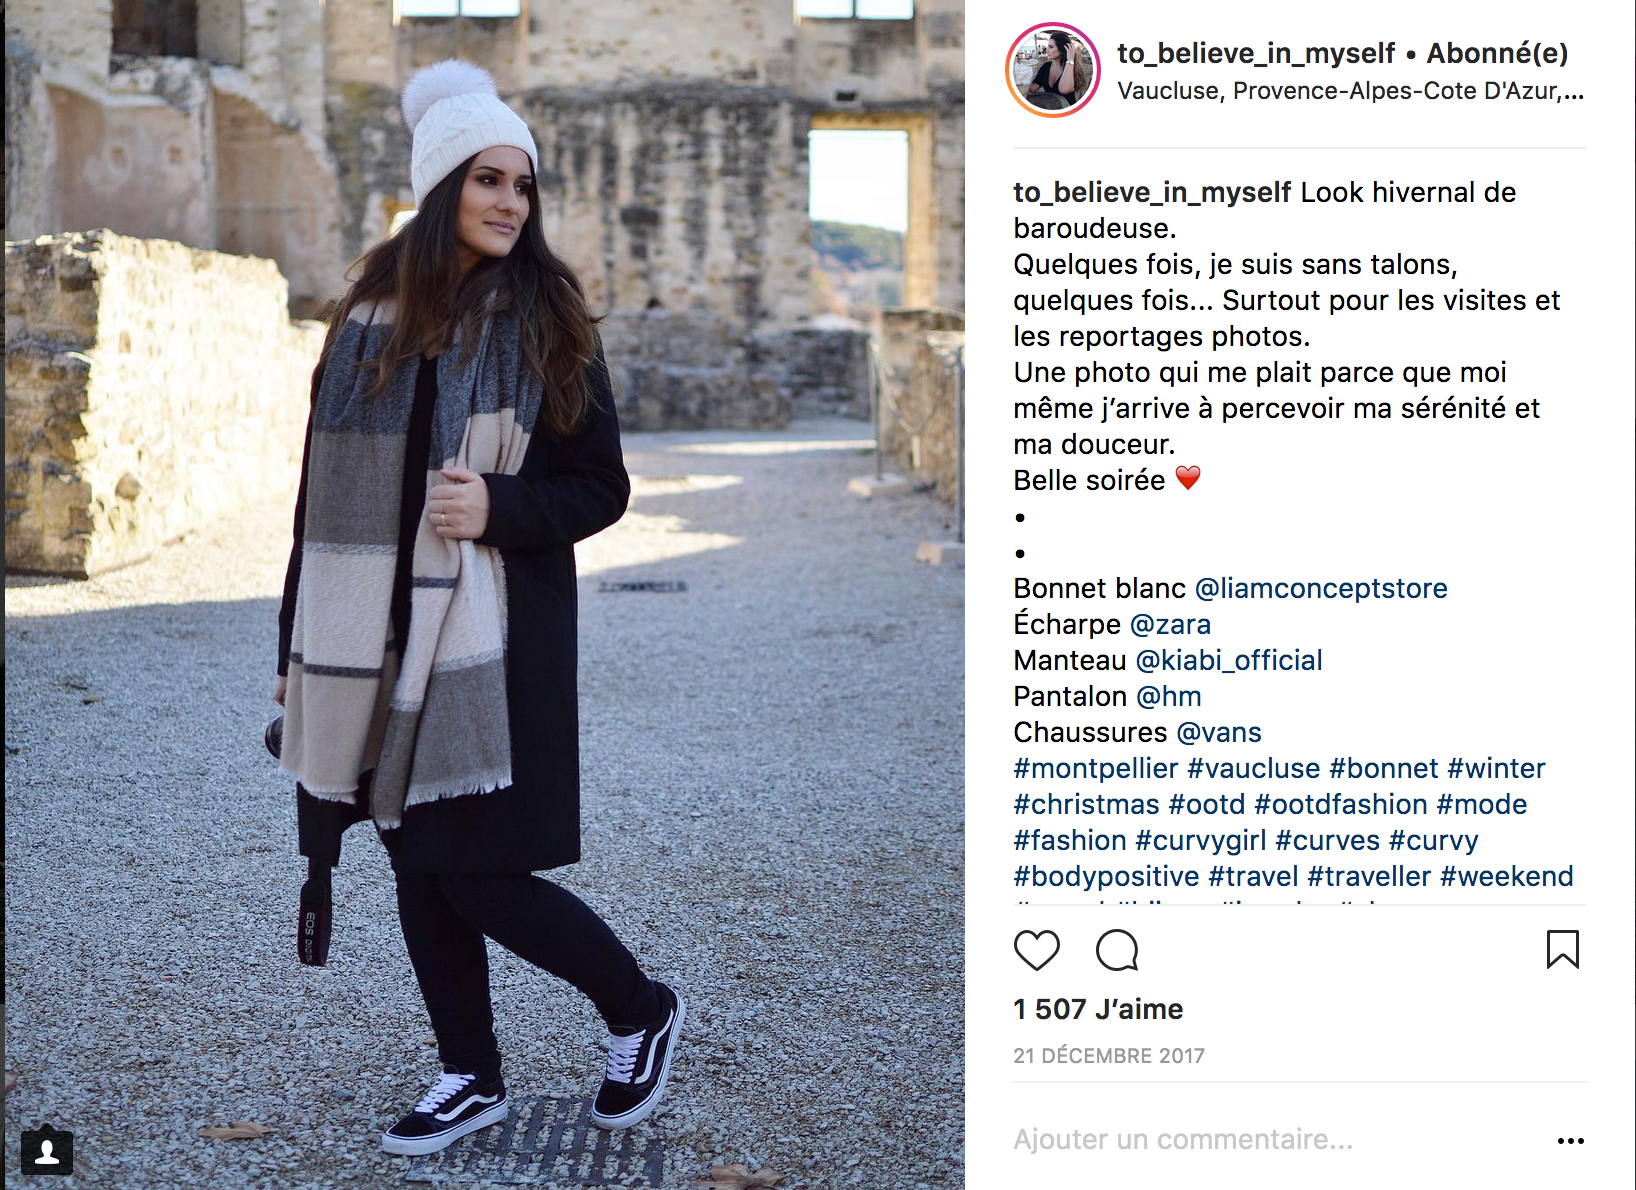Toggle the Abonné(e) following status
The width and height of the screenshot is (1636, 1190).
click(x=1497, y=53)
